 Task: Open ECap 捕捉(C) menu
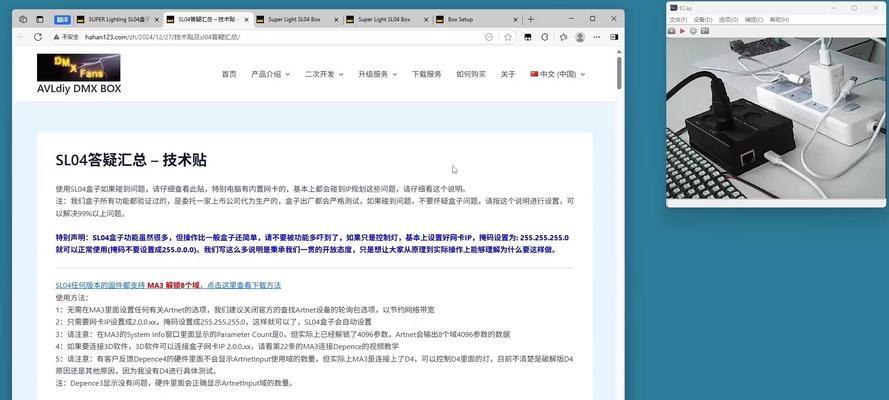pos(753,20)
